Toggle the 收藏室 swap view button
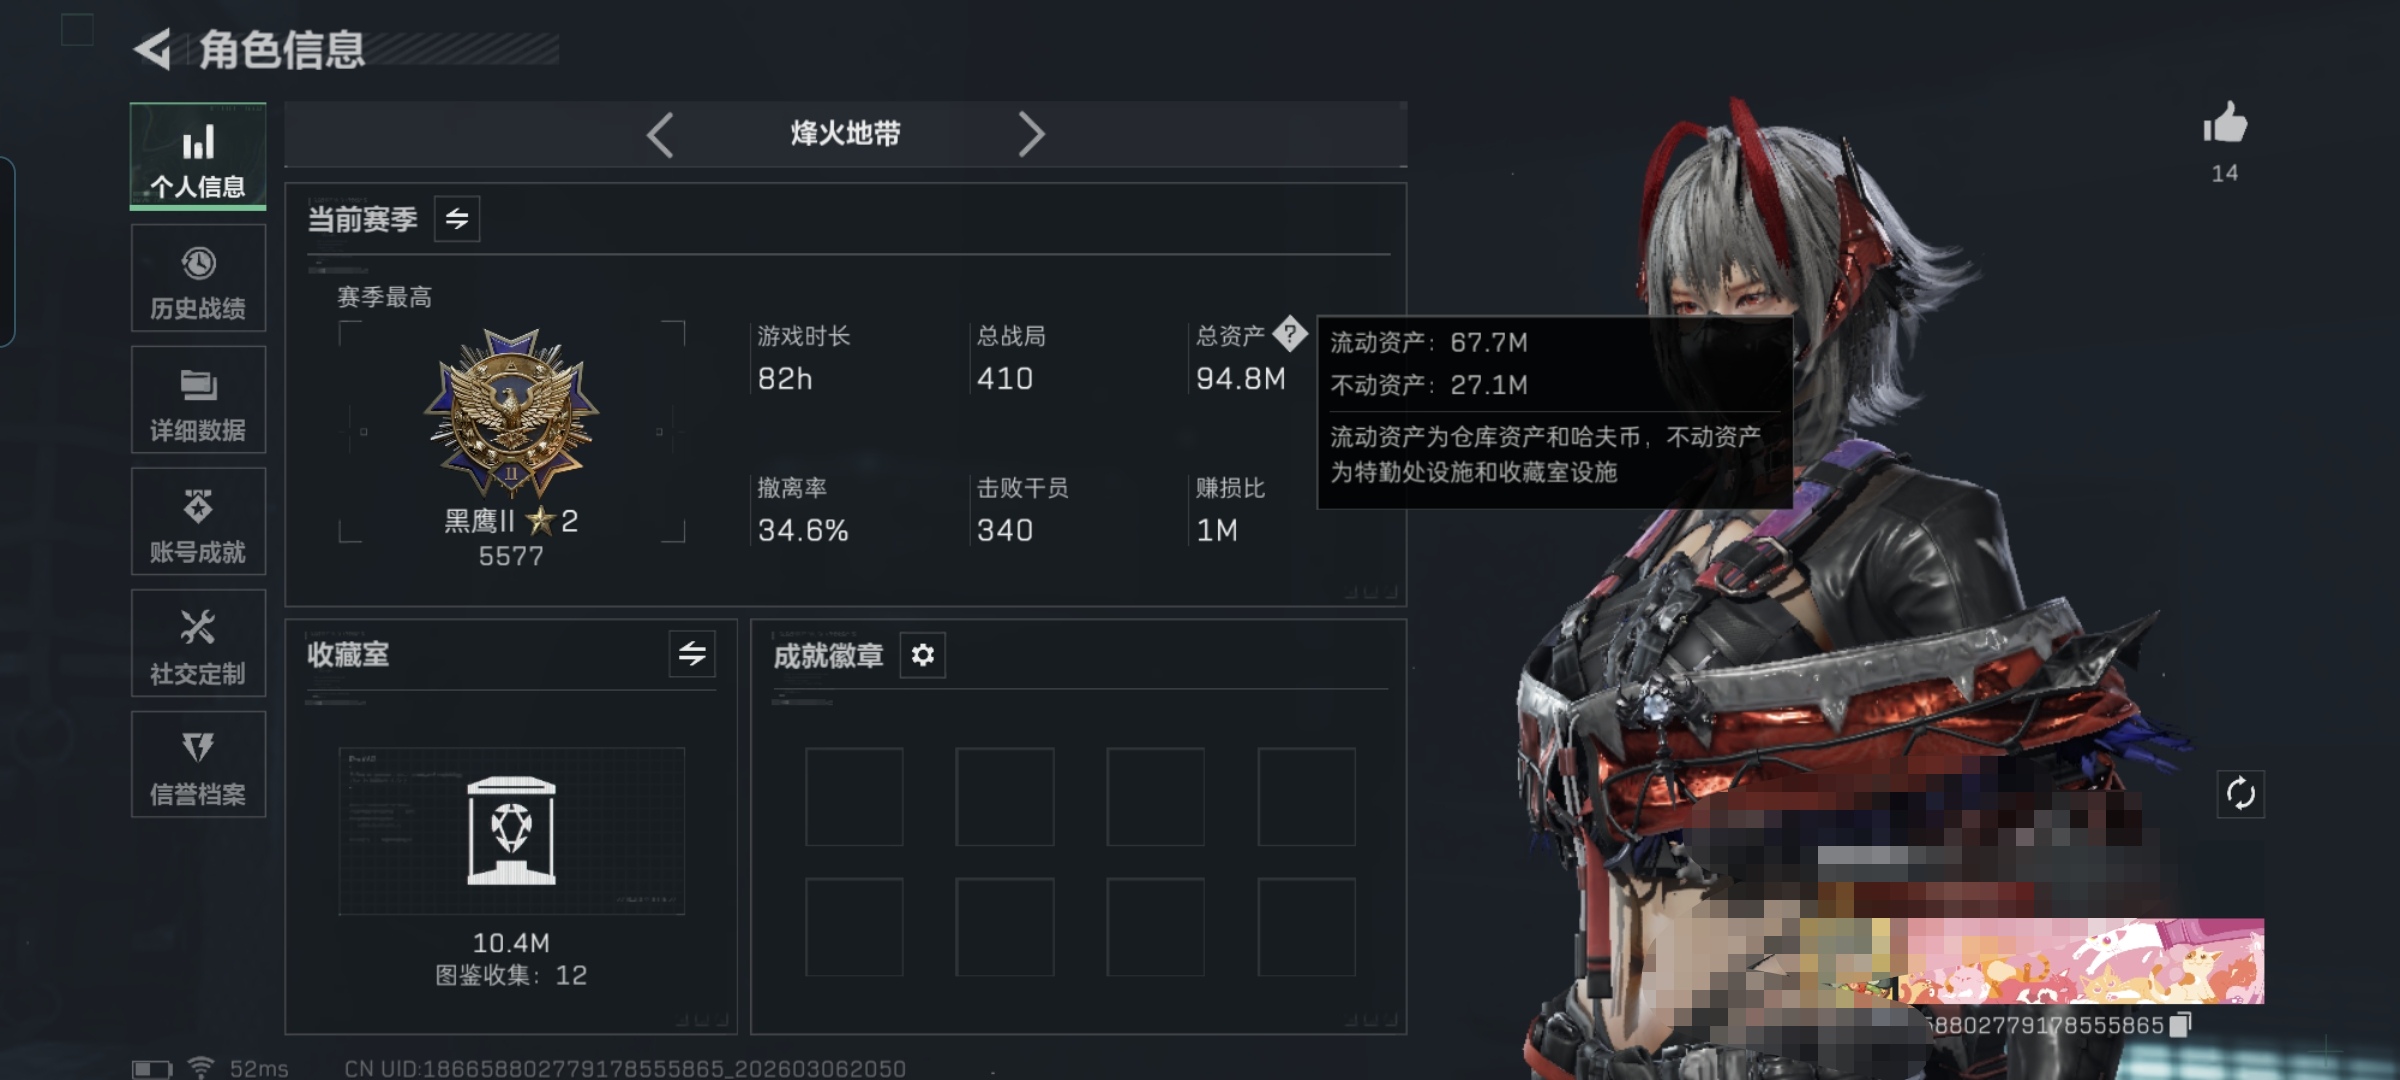Viewport: 2400px width, 1080px height. tap(692, 654)
